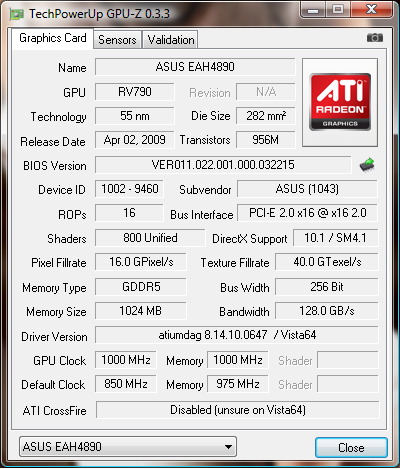
Task: Click the GPU Clock value 1000 MHz
Action: click(126, 360)
